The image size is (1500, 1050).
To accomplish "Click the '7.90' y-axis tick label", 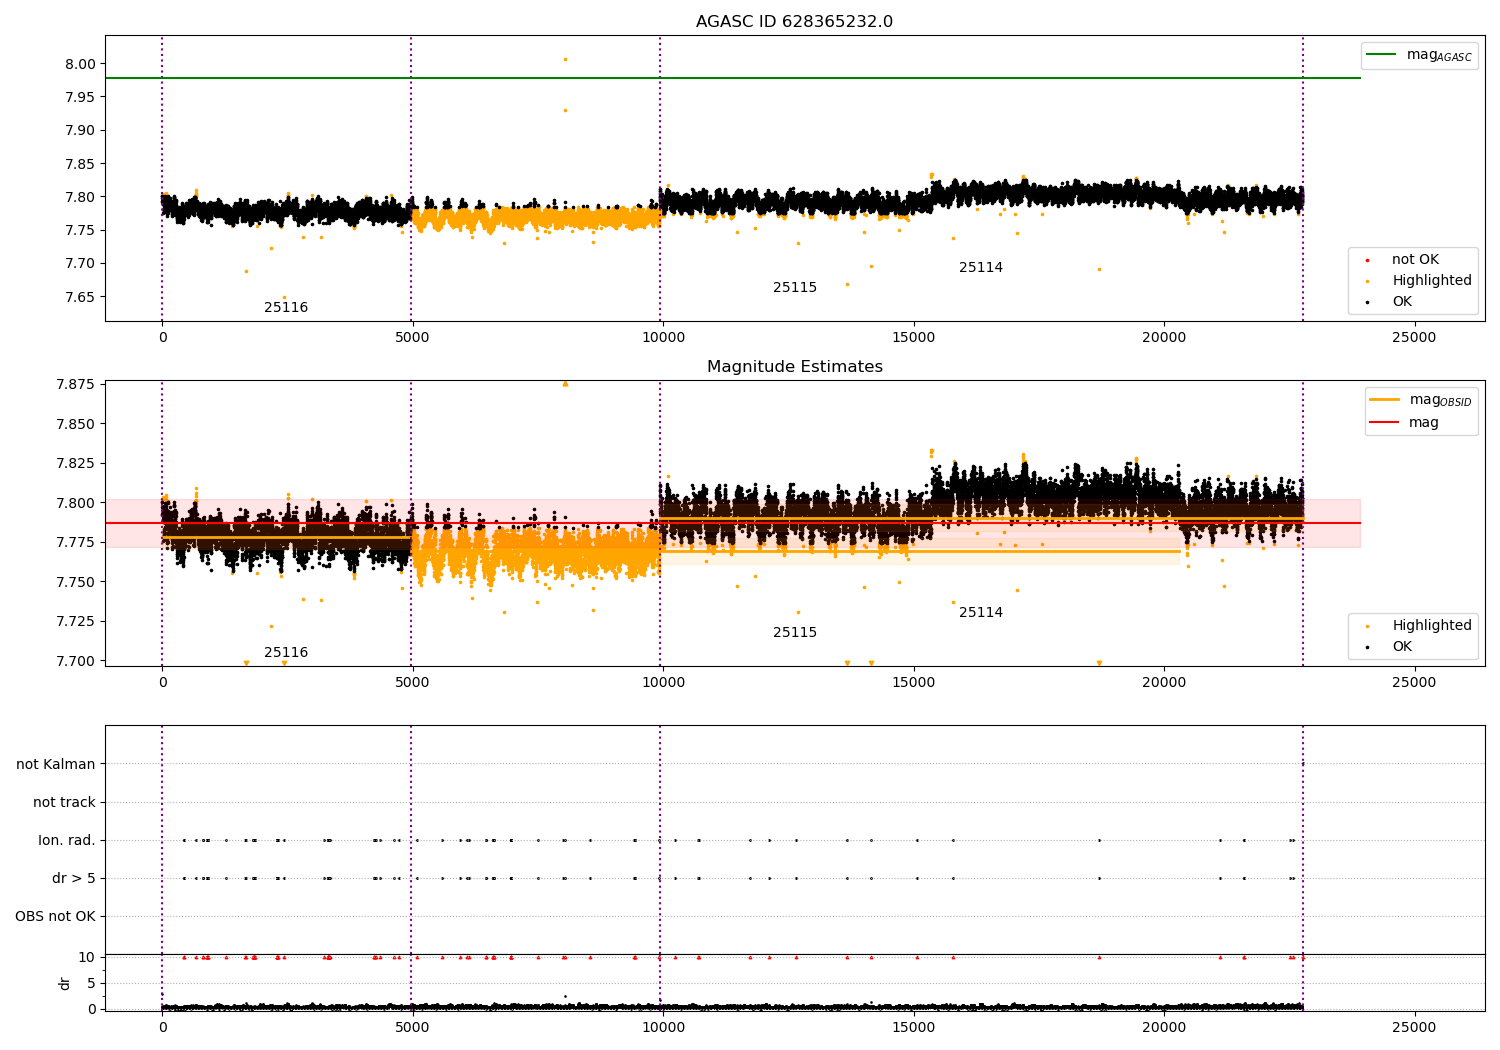I will tap(81, 130).
